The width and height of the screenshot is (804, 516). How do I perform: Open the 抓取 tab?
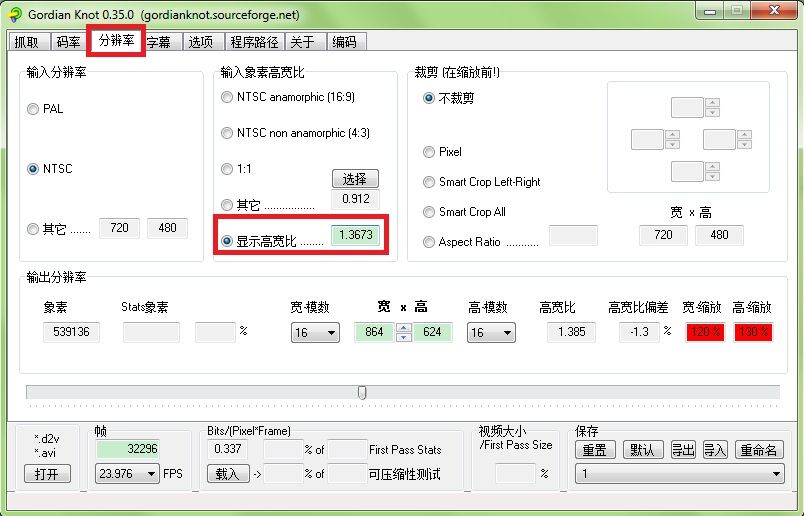pyautogui.click(x=27, y=42)
